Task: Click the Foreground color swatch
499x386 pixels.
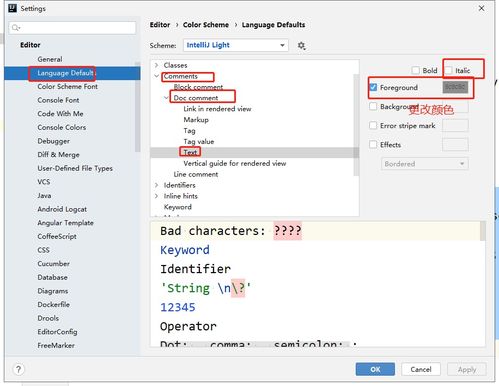Action: click(455, 87)
